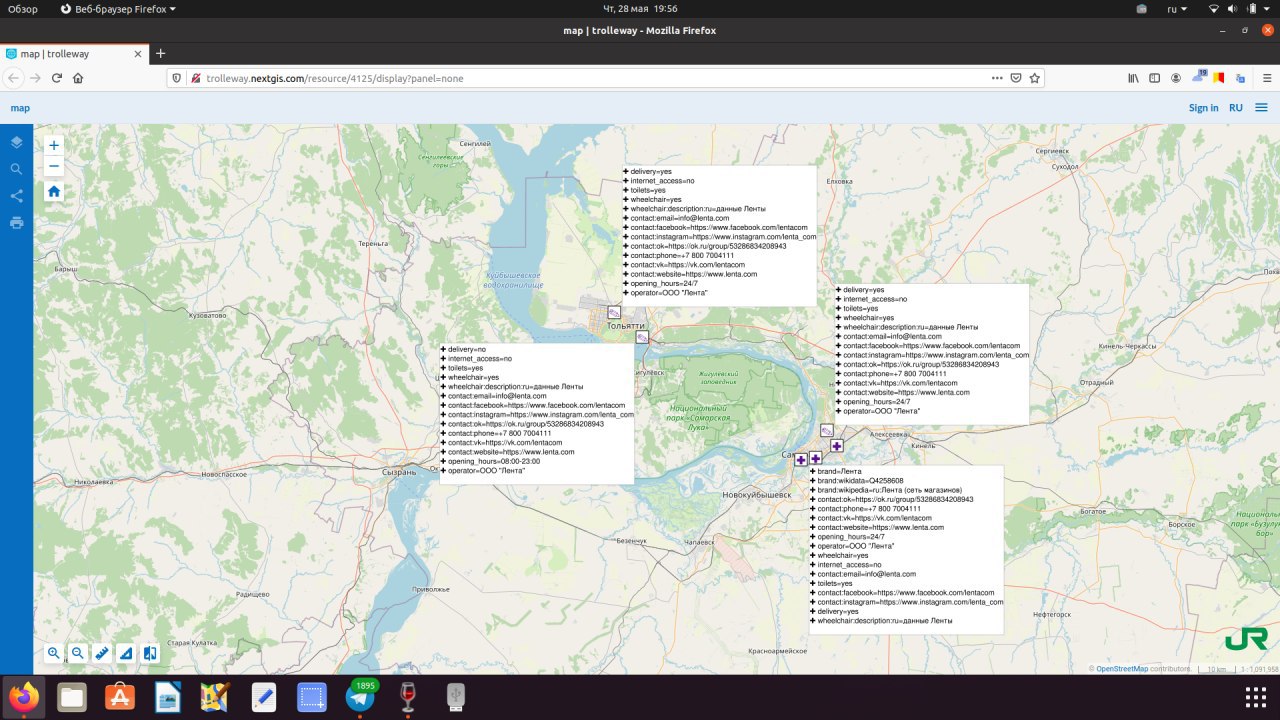Activate the triangle area measure tool

click(125, 653)
